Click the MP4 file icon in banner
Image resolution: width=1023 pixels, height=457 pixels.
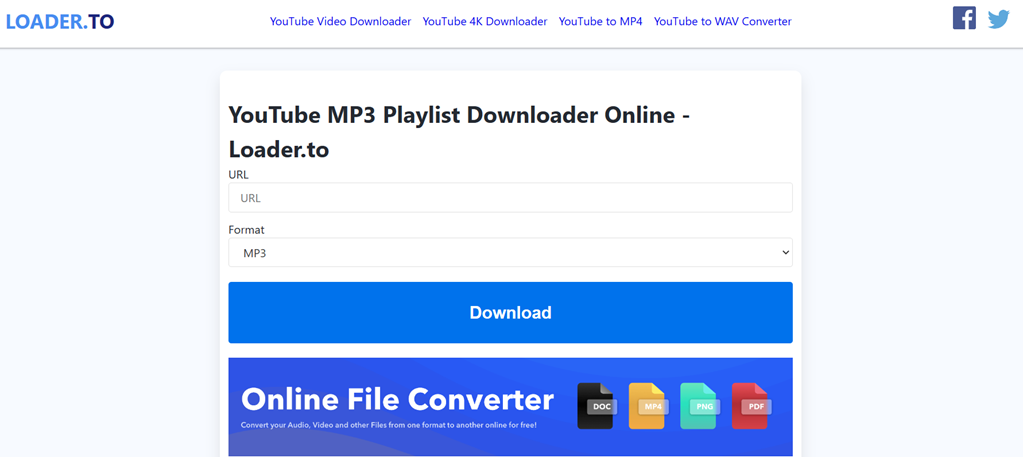[647, 406]
